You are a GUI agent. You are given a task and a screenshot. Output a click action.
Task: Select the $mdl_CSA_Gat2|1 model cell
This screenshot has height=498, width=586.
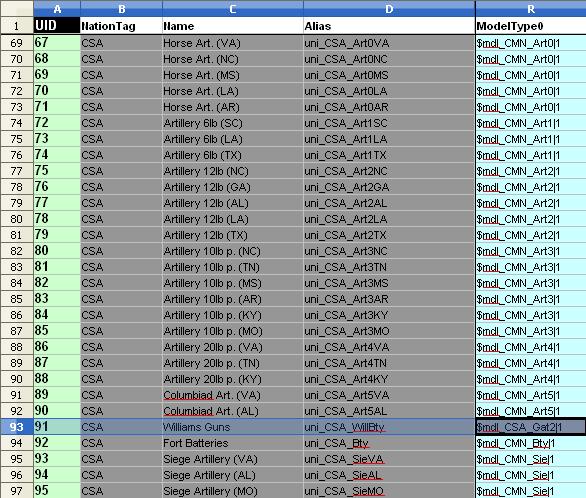click(531, 427)
